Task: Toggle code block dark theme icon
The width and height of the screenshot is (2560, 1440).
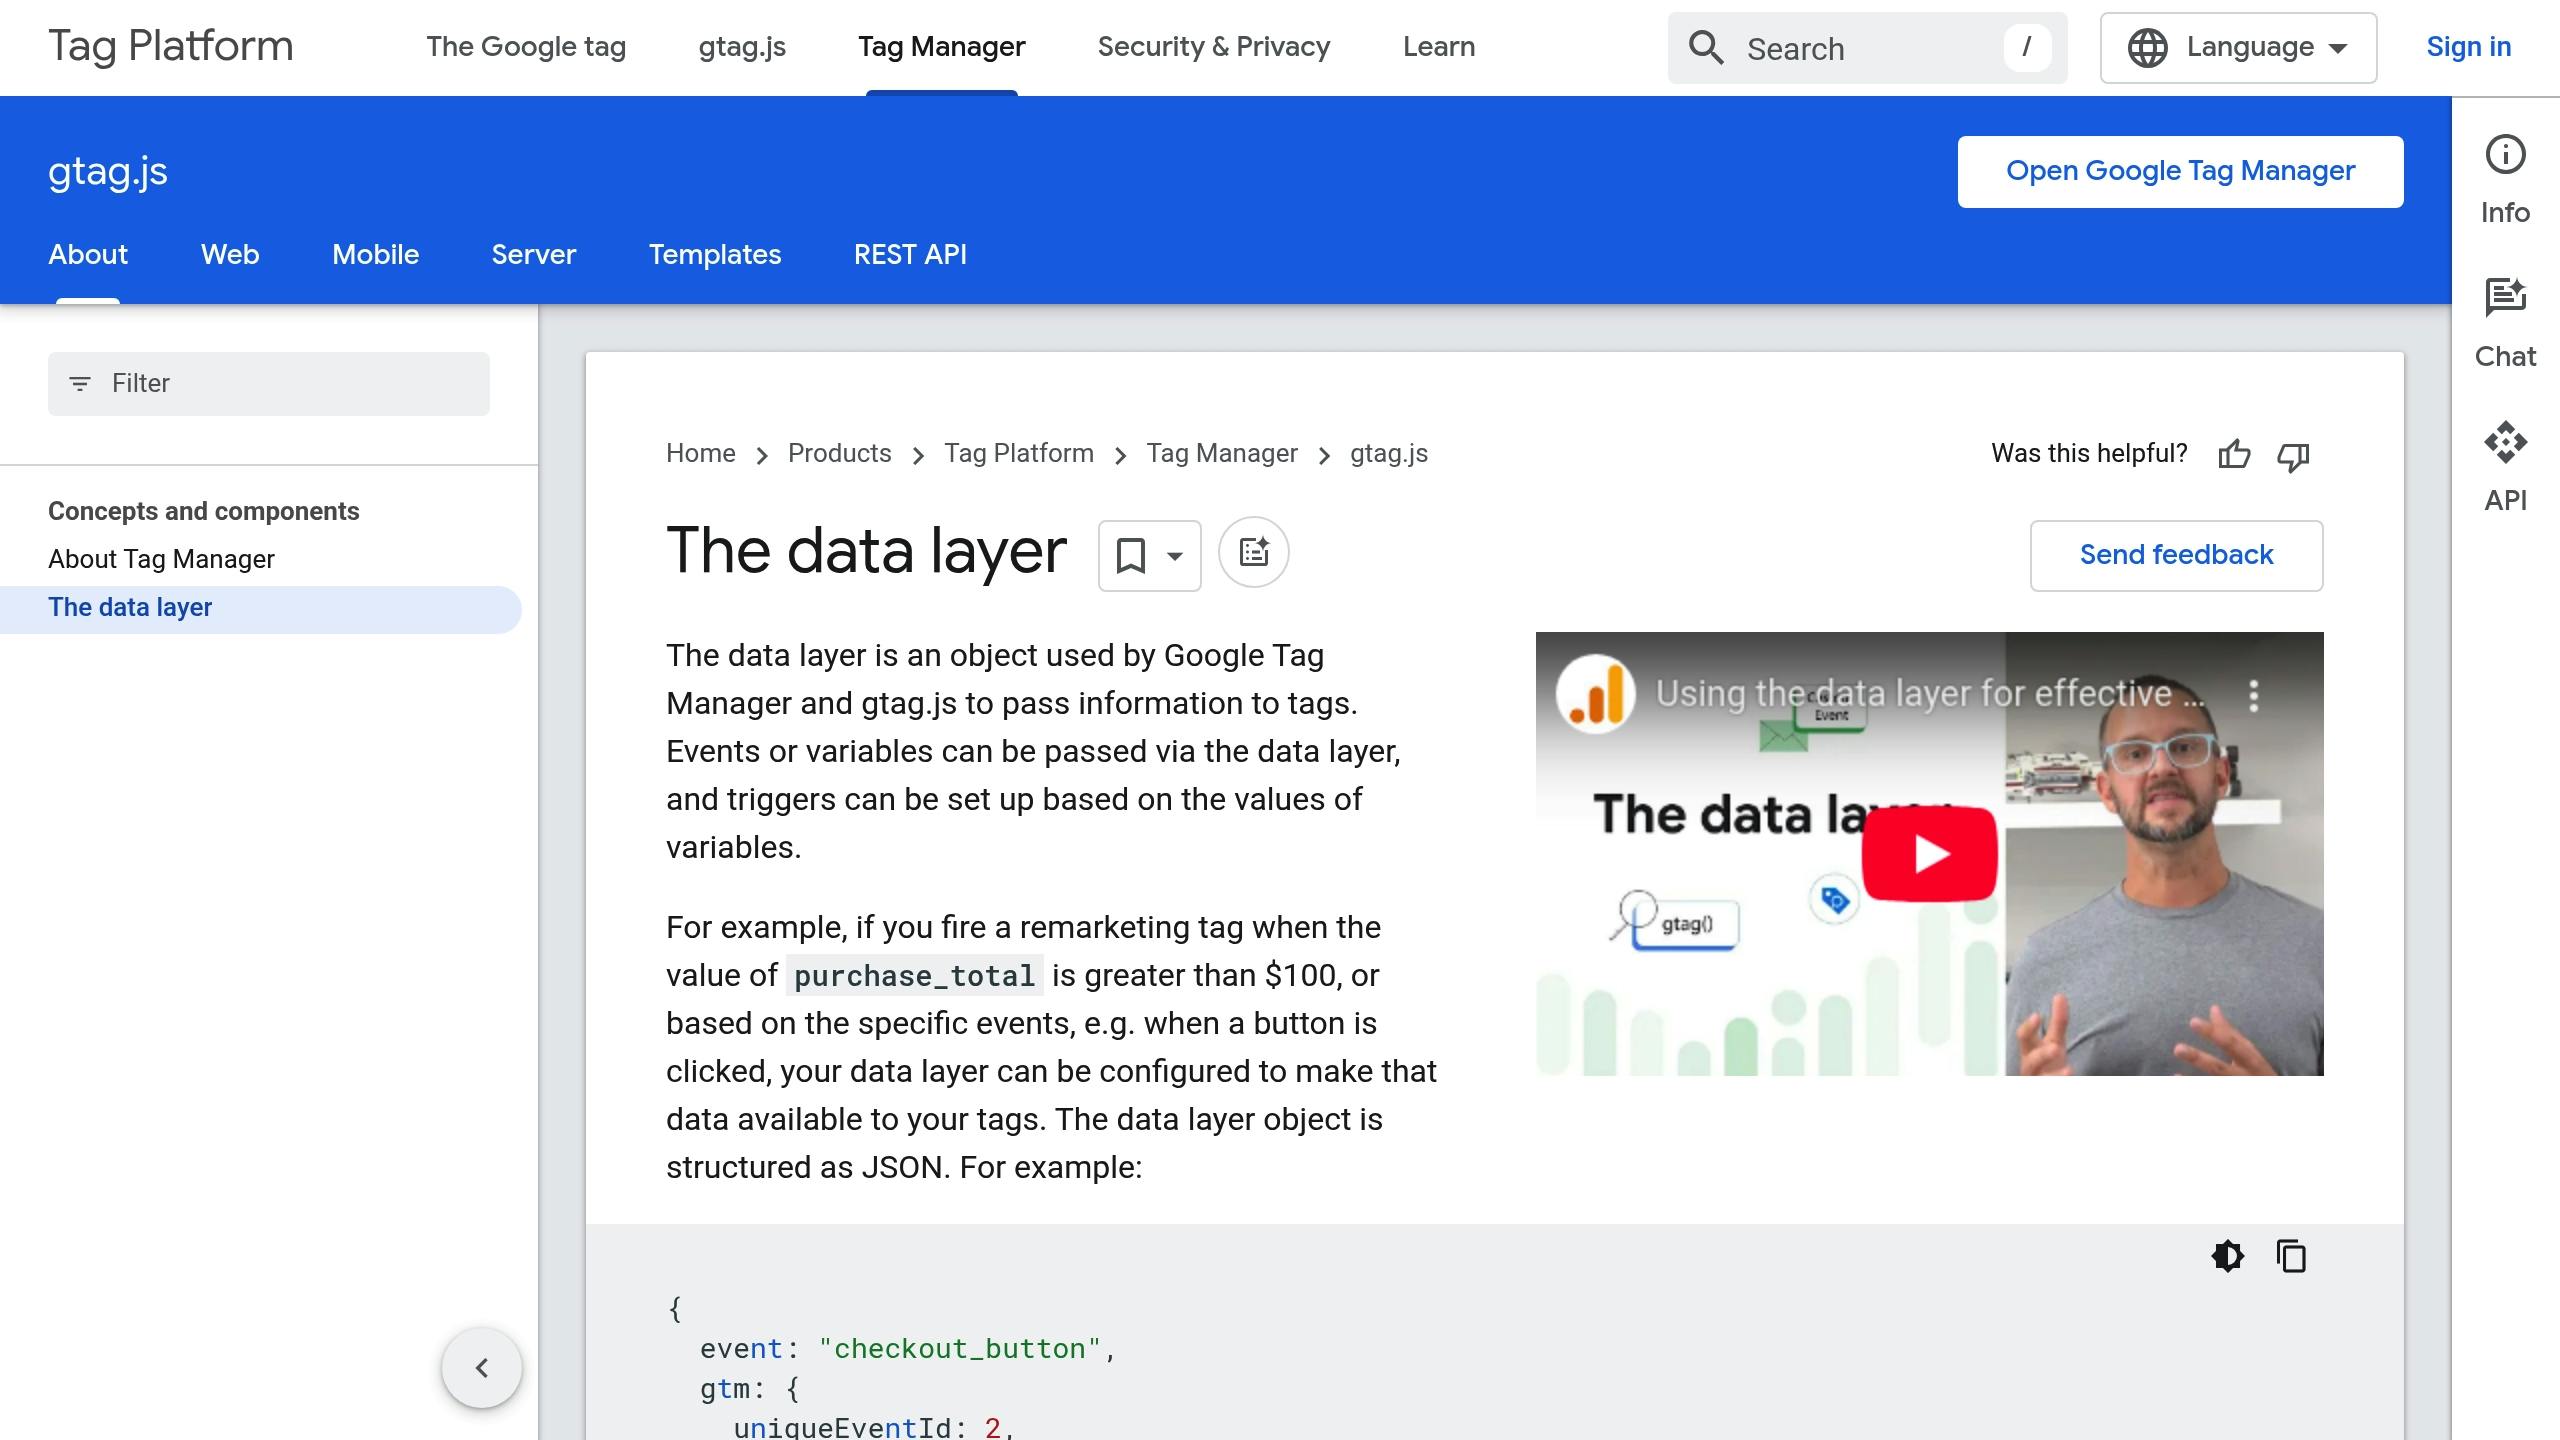Action: click(2227, 1256)
